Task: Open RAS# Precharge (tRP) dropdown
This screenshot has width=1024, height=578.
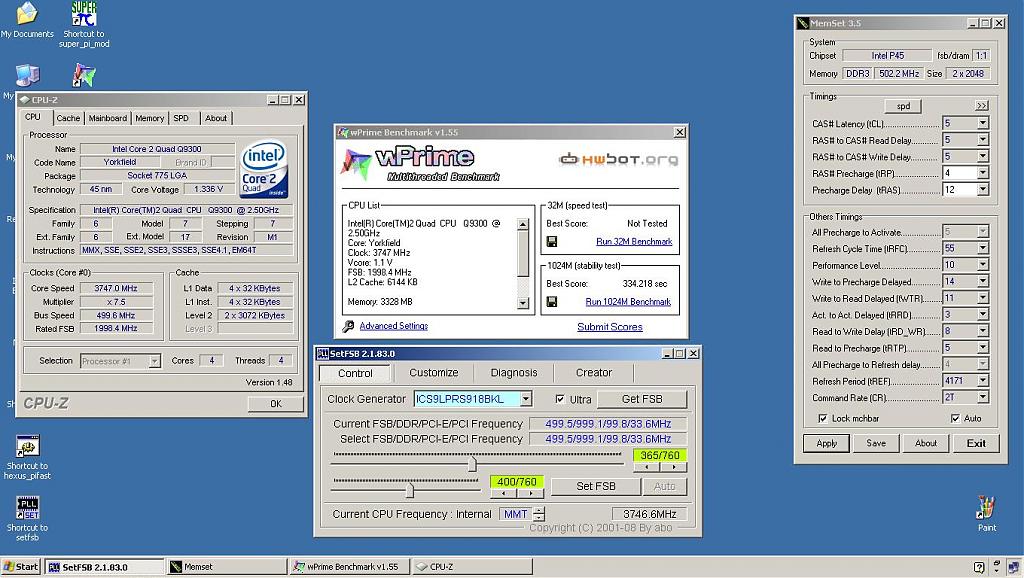Action: 982,173
